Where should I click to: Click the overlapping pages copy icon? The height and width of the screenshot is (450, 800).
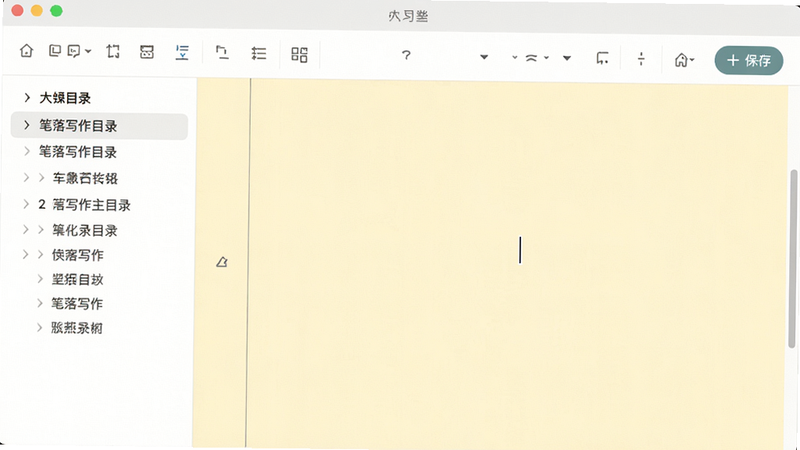[x=55, y=51]
